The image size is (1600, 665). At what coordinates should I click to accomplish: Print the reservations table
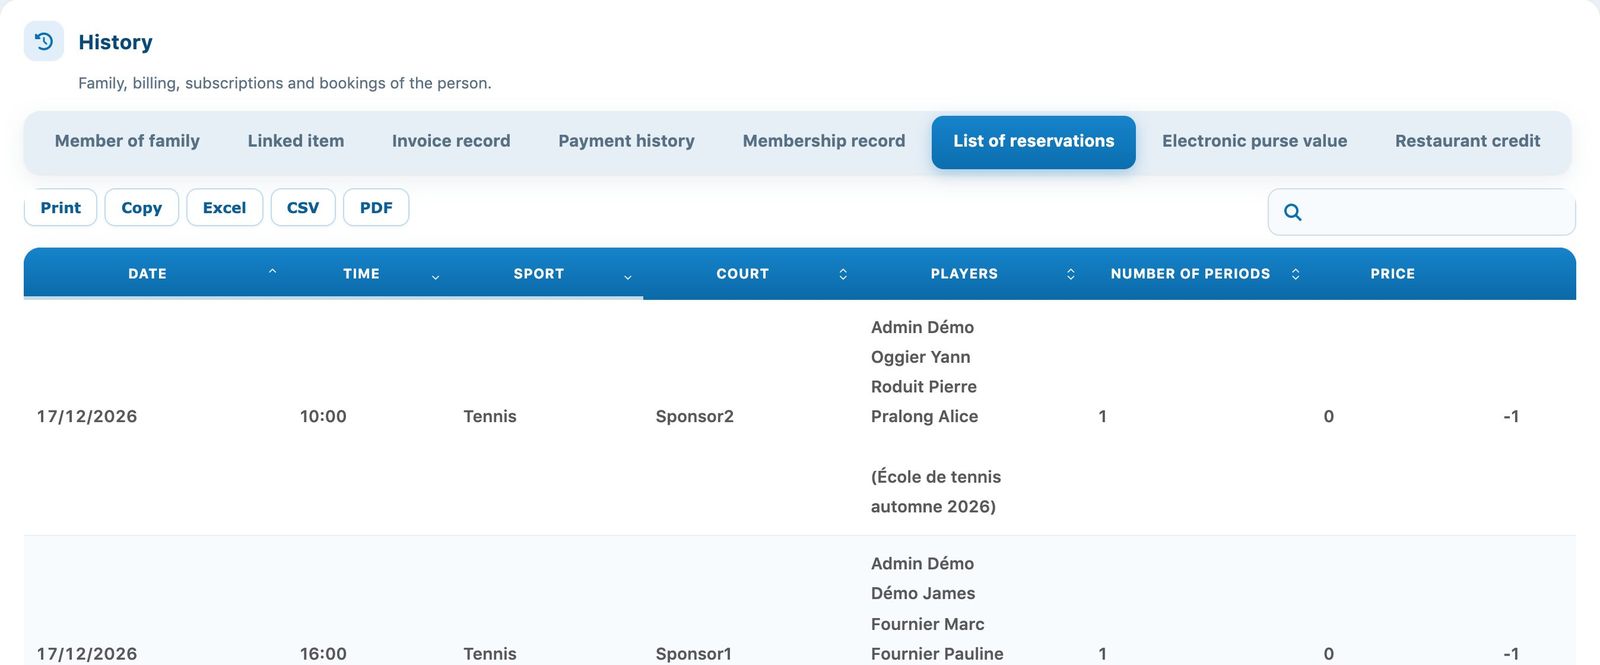(x=60, y=207)
